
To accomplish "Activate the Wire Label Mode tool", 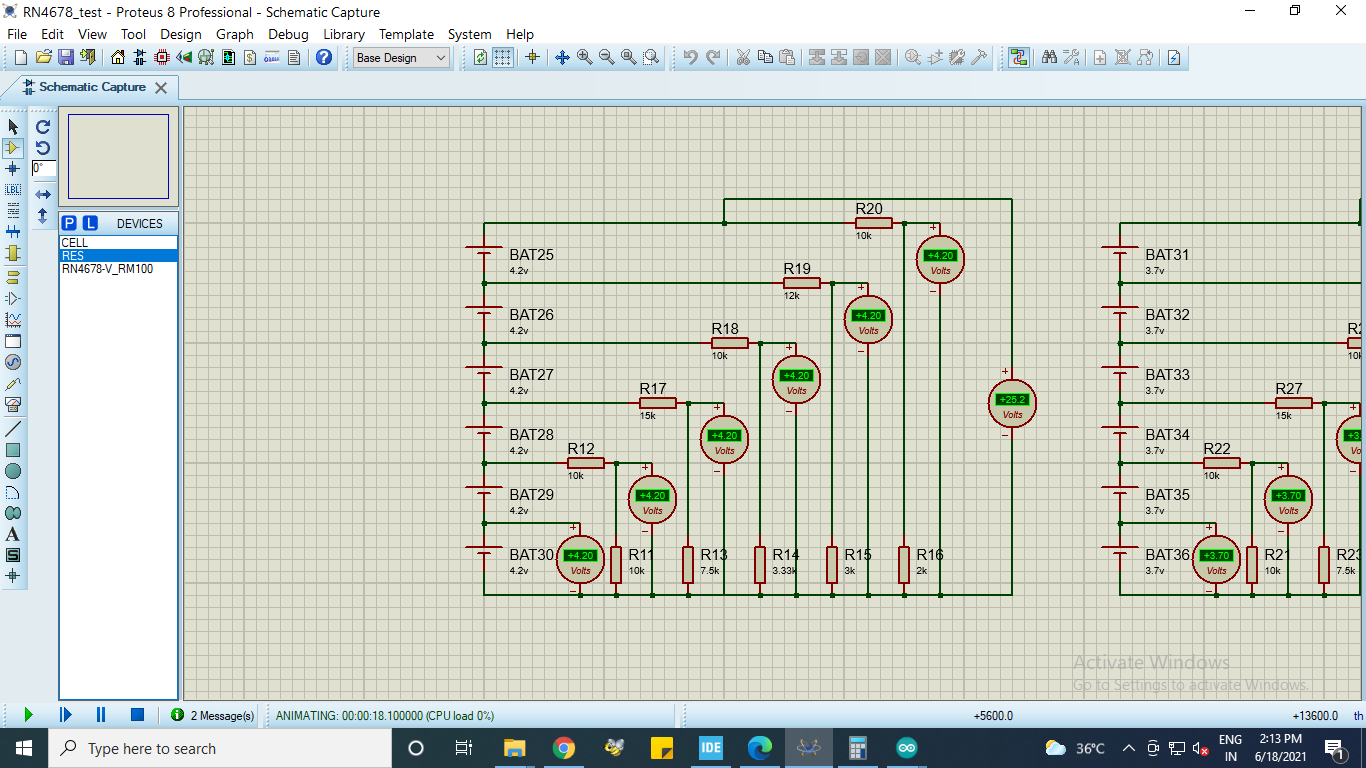I will (13, 189).
